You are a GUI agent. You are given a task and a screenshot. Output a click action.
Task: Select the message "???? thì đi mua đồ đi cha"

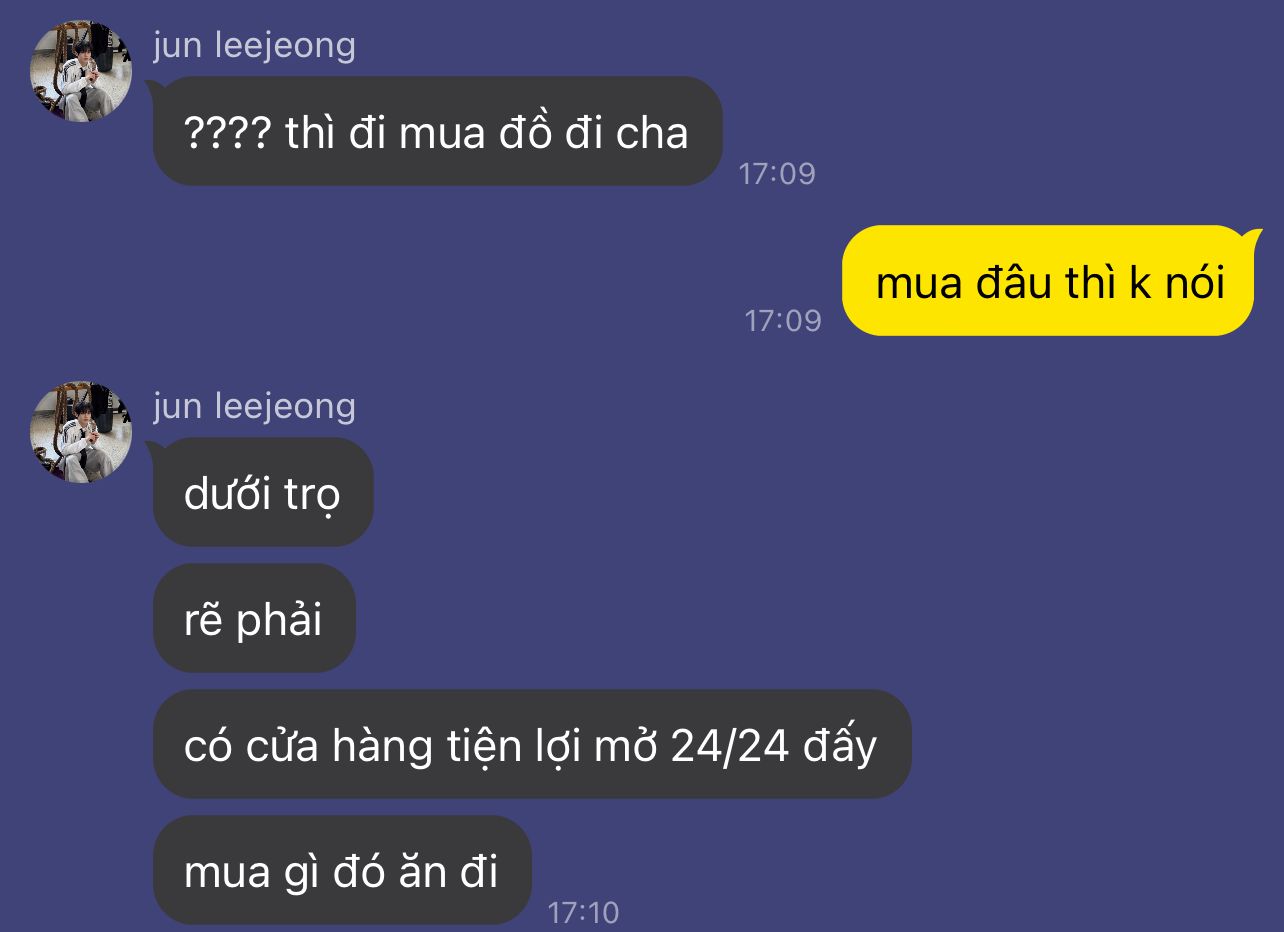(437, 131)
